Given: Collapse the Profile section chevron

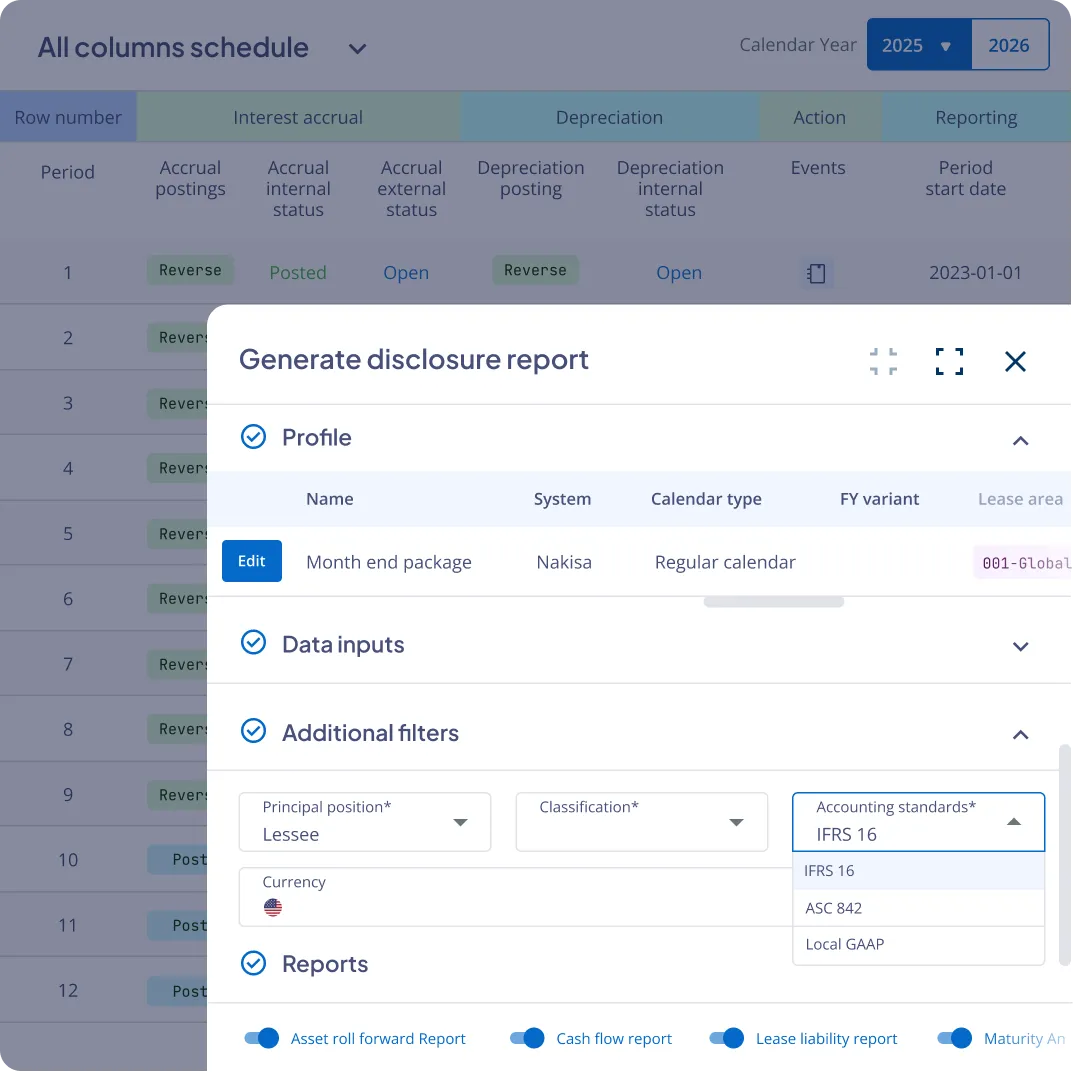Looking at the screenshot, I should (x=1020, y=441).
